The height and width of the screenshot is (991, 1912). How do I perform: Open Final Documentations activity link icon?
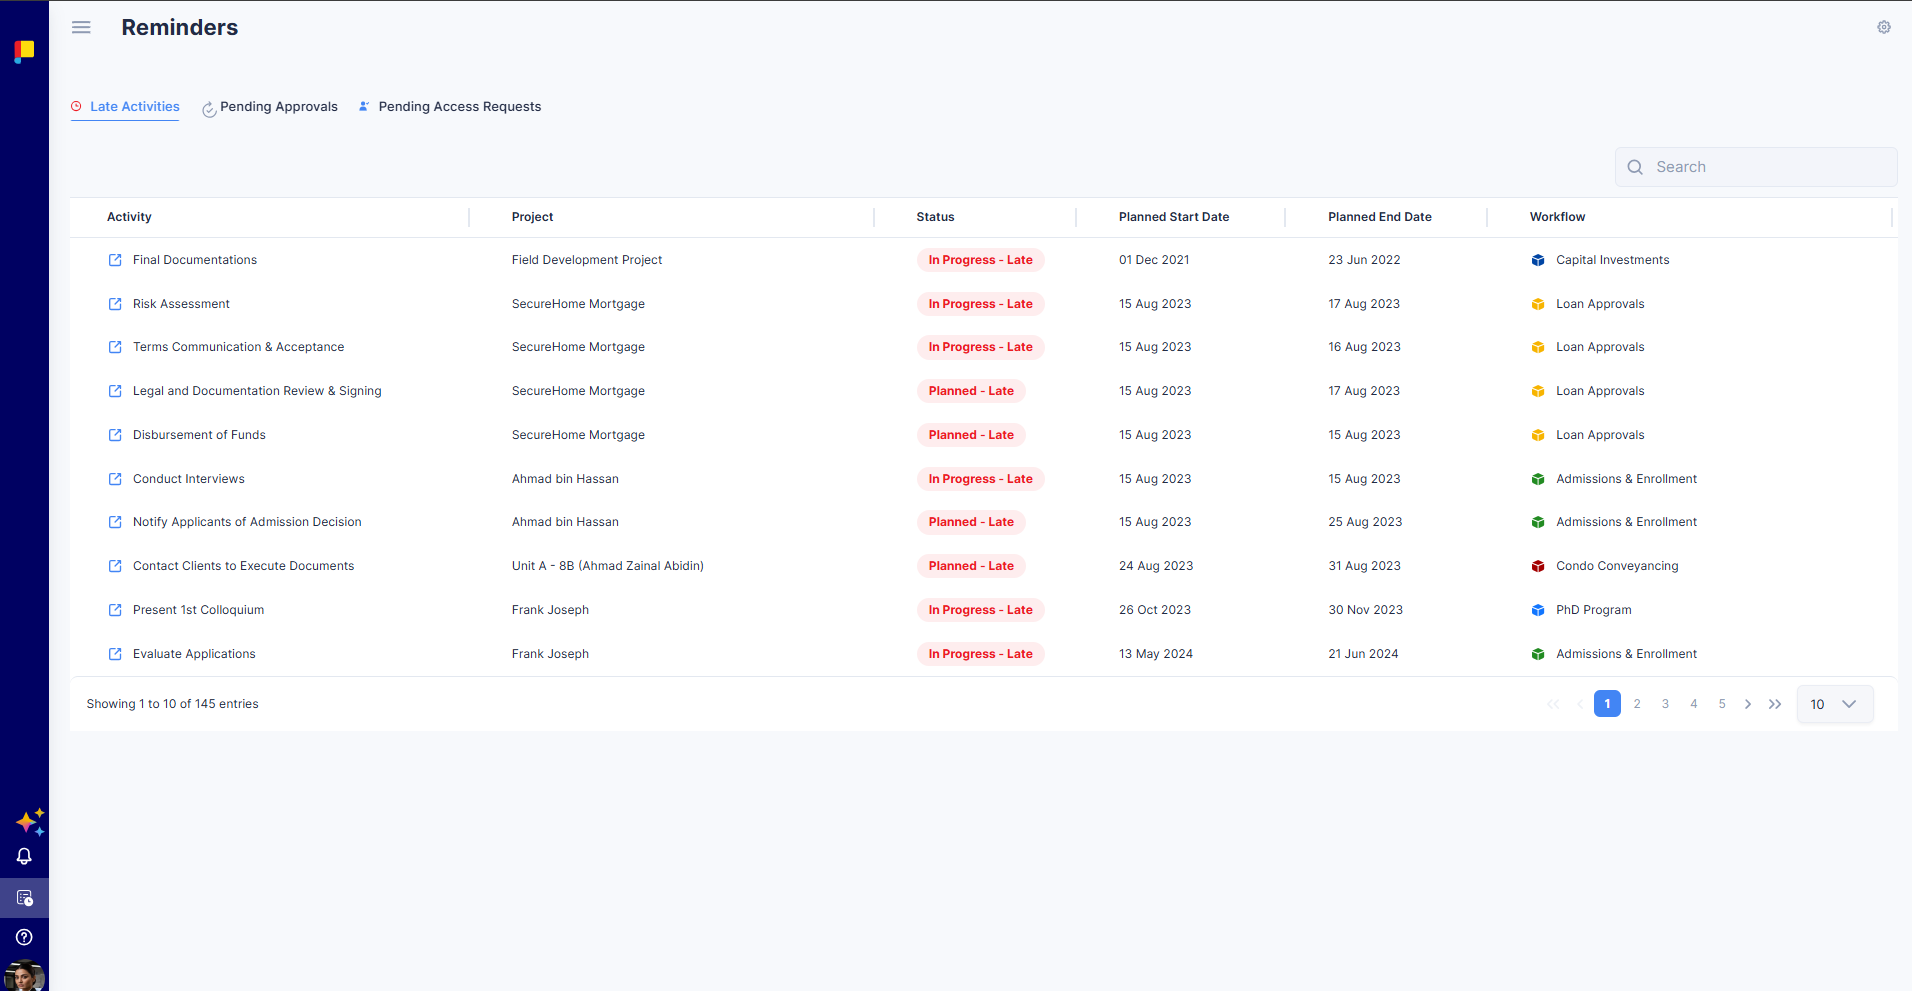(115, 260)
